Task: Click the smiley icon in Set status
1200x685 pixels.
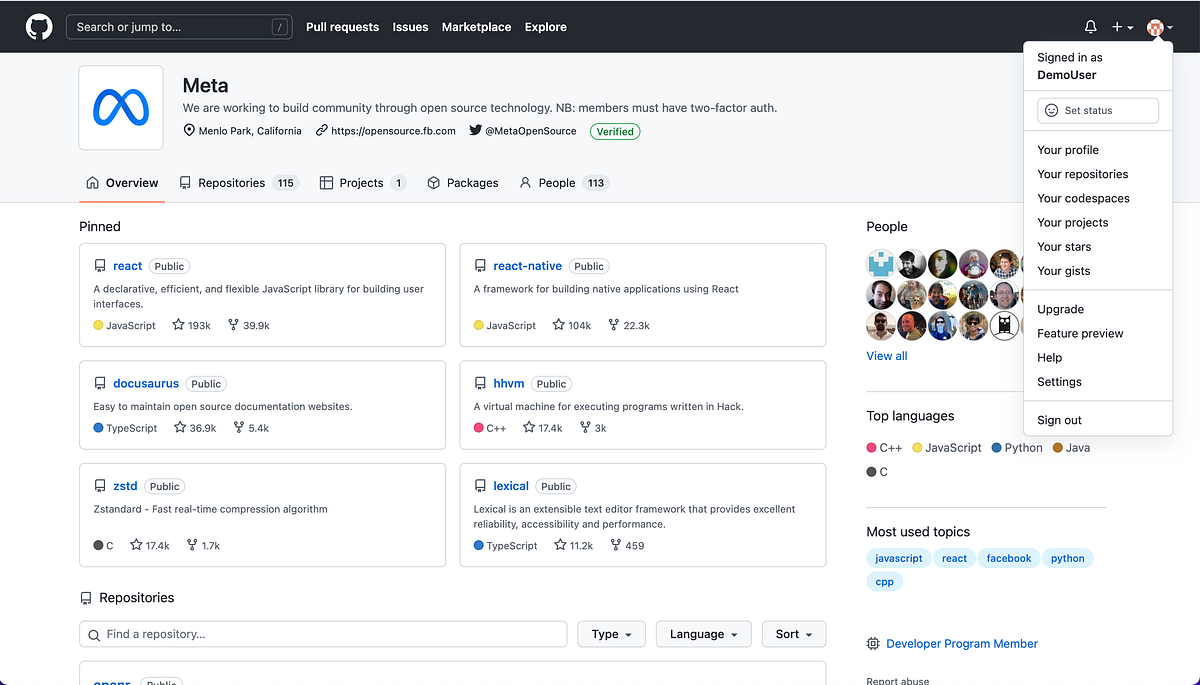Action: pyautogui.click(x=1049, y=110)
